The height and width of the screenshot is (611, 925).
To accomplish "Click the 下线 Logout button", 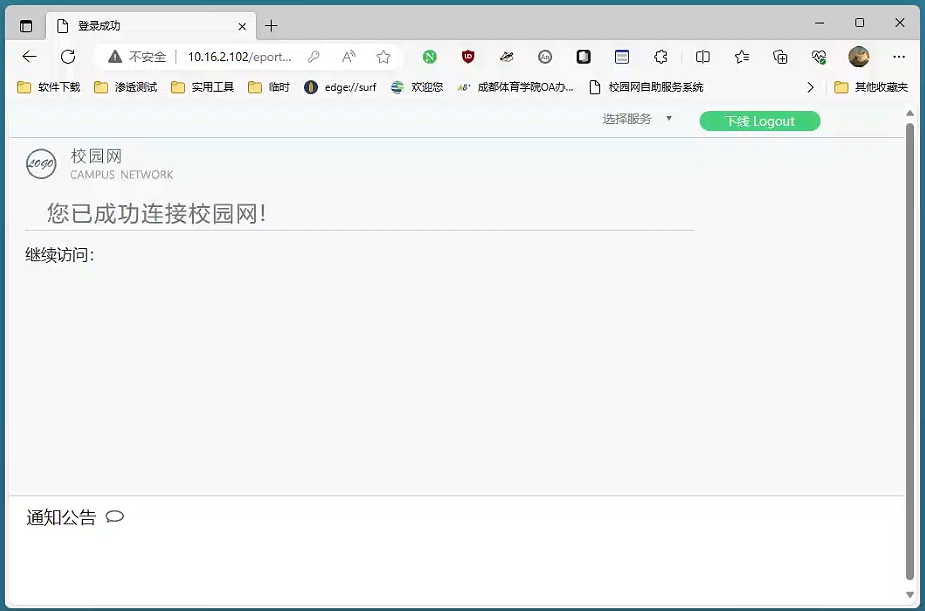I will [x=759, y=121].
